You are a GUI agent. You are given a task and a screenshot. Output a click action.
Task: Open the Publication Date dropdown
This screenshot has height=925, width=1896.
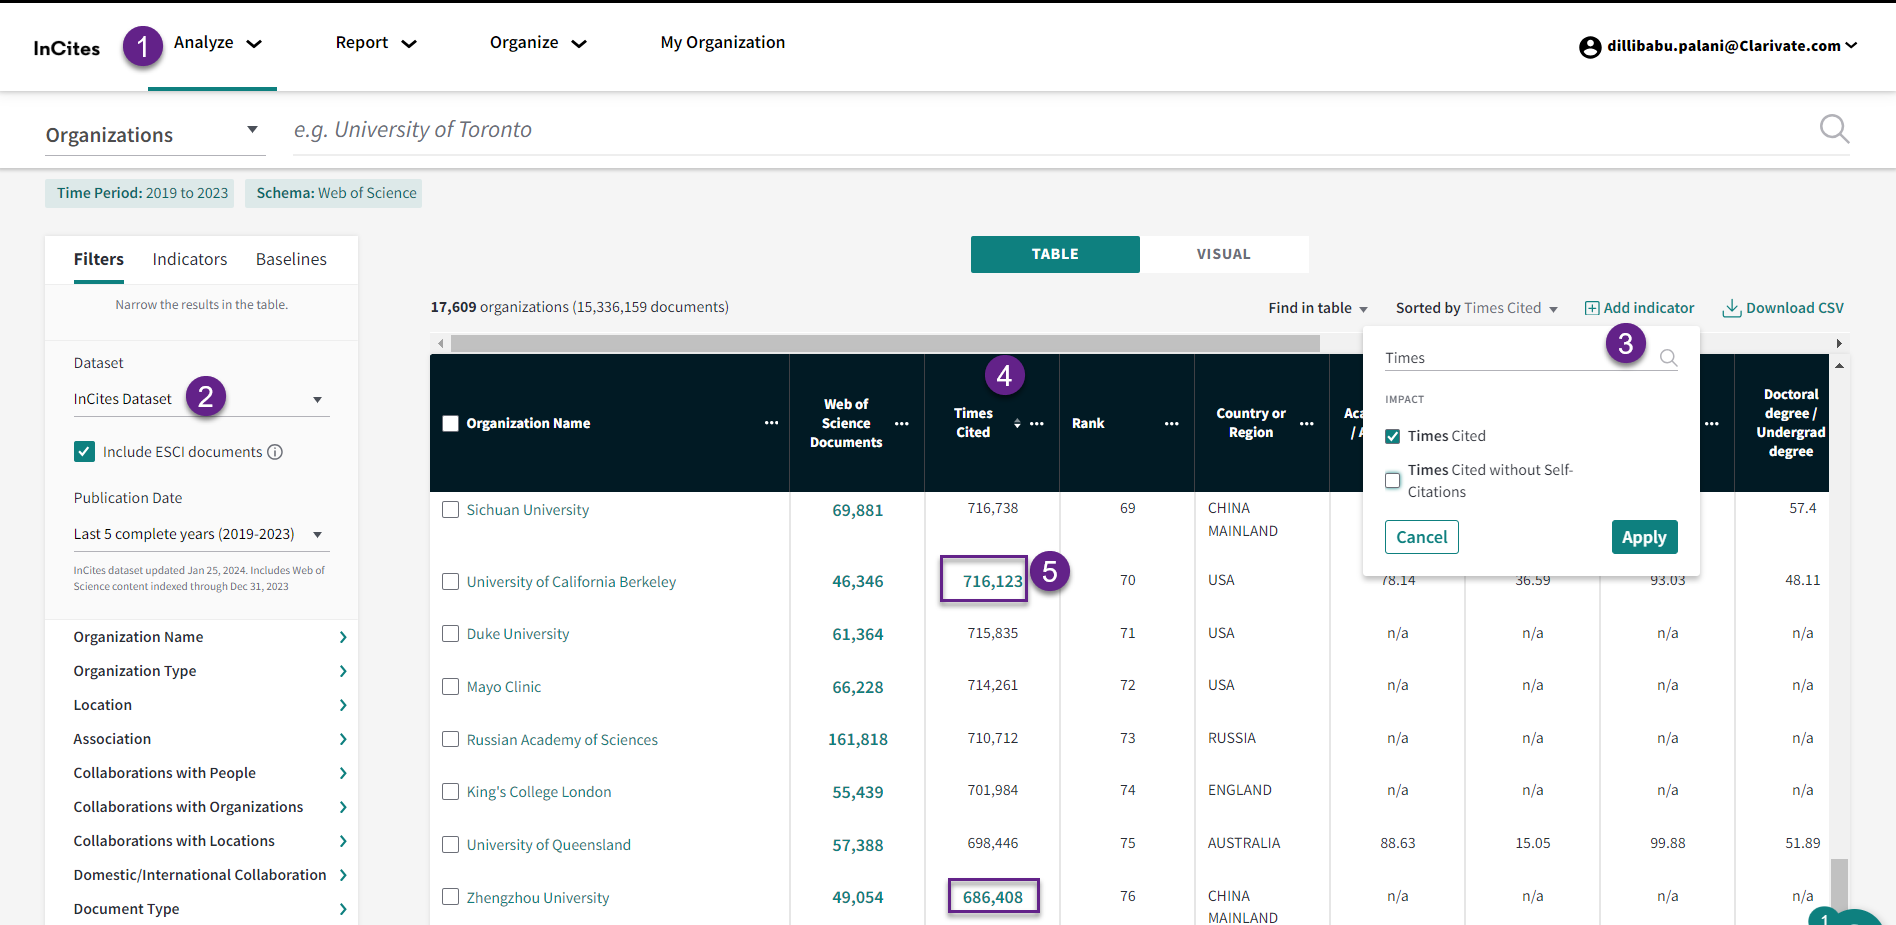(x=201, y=534)
